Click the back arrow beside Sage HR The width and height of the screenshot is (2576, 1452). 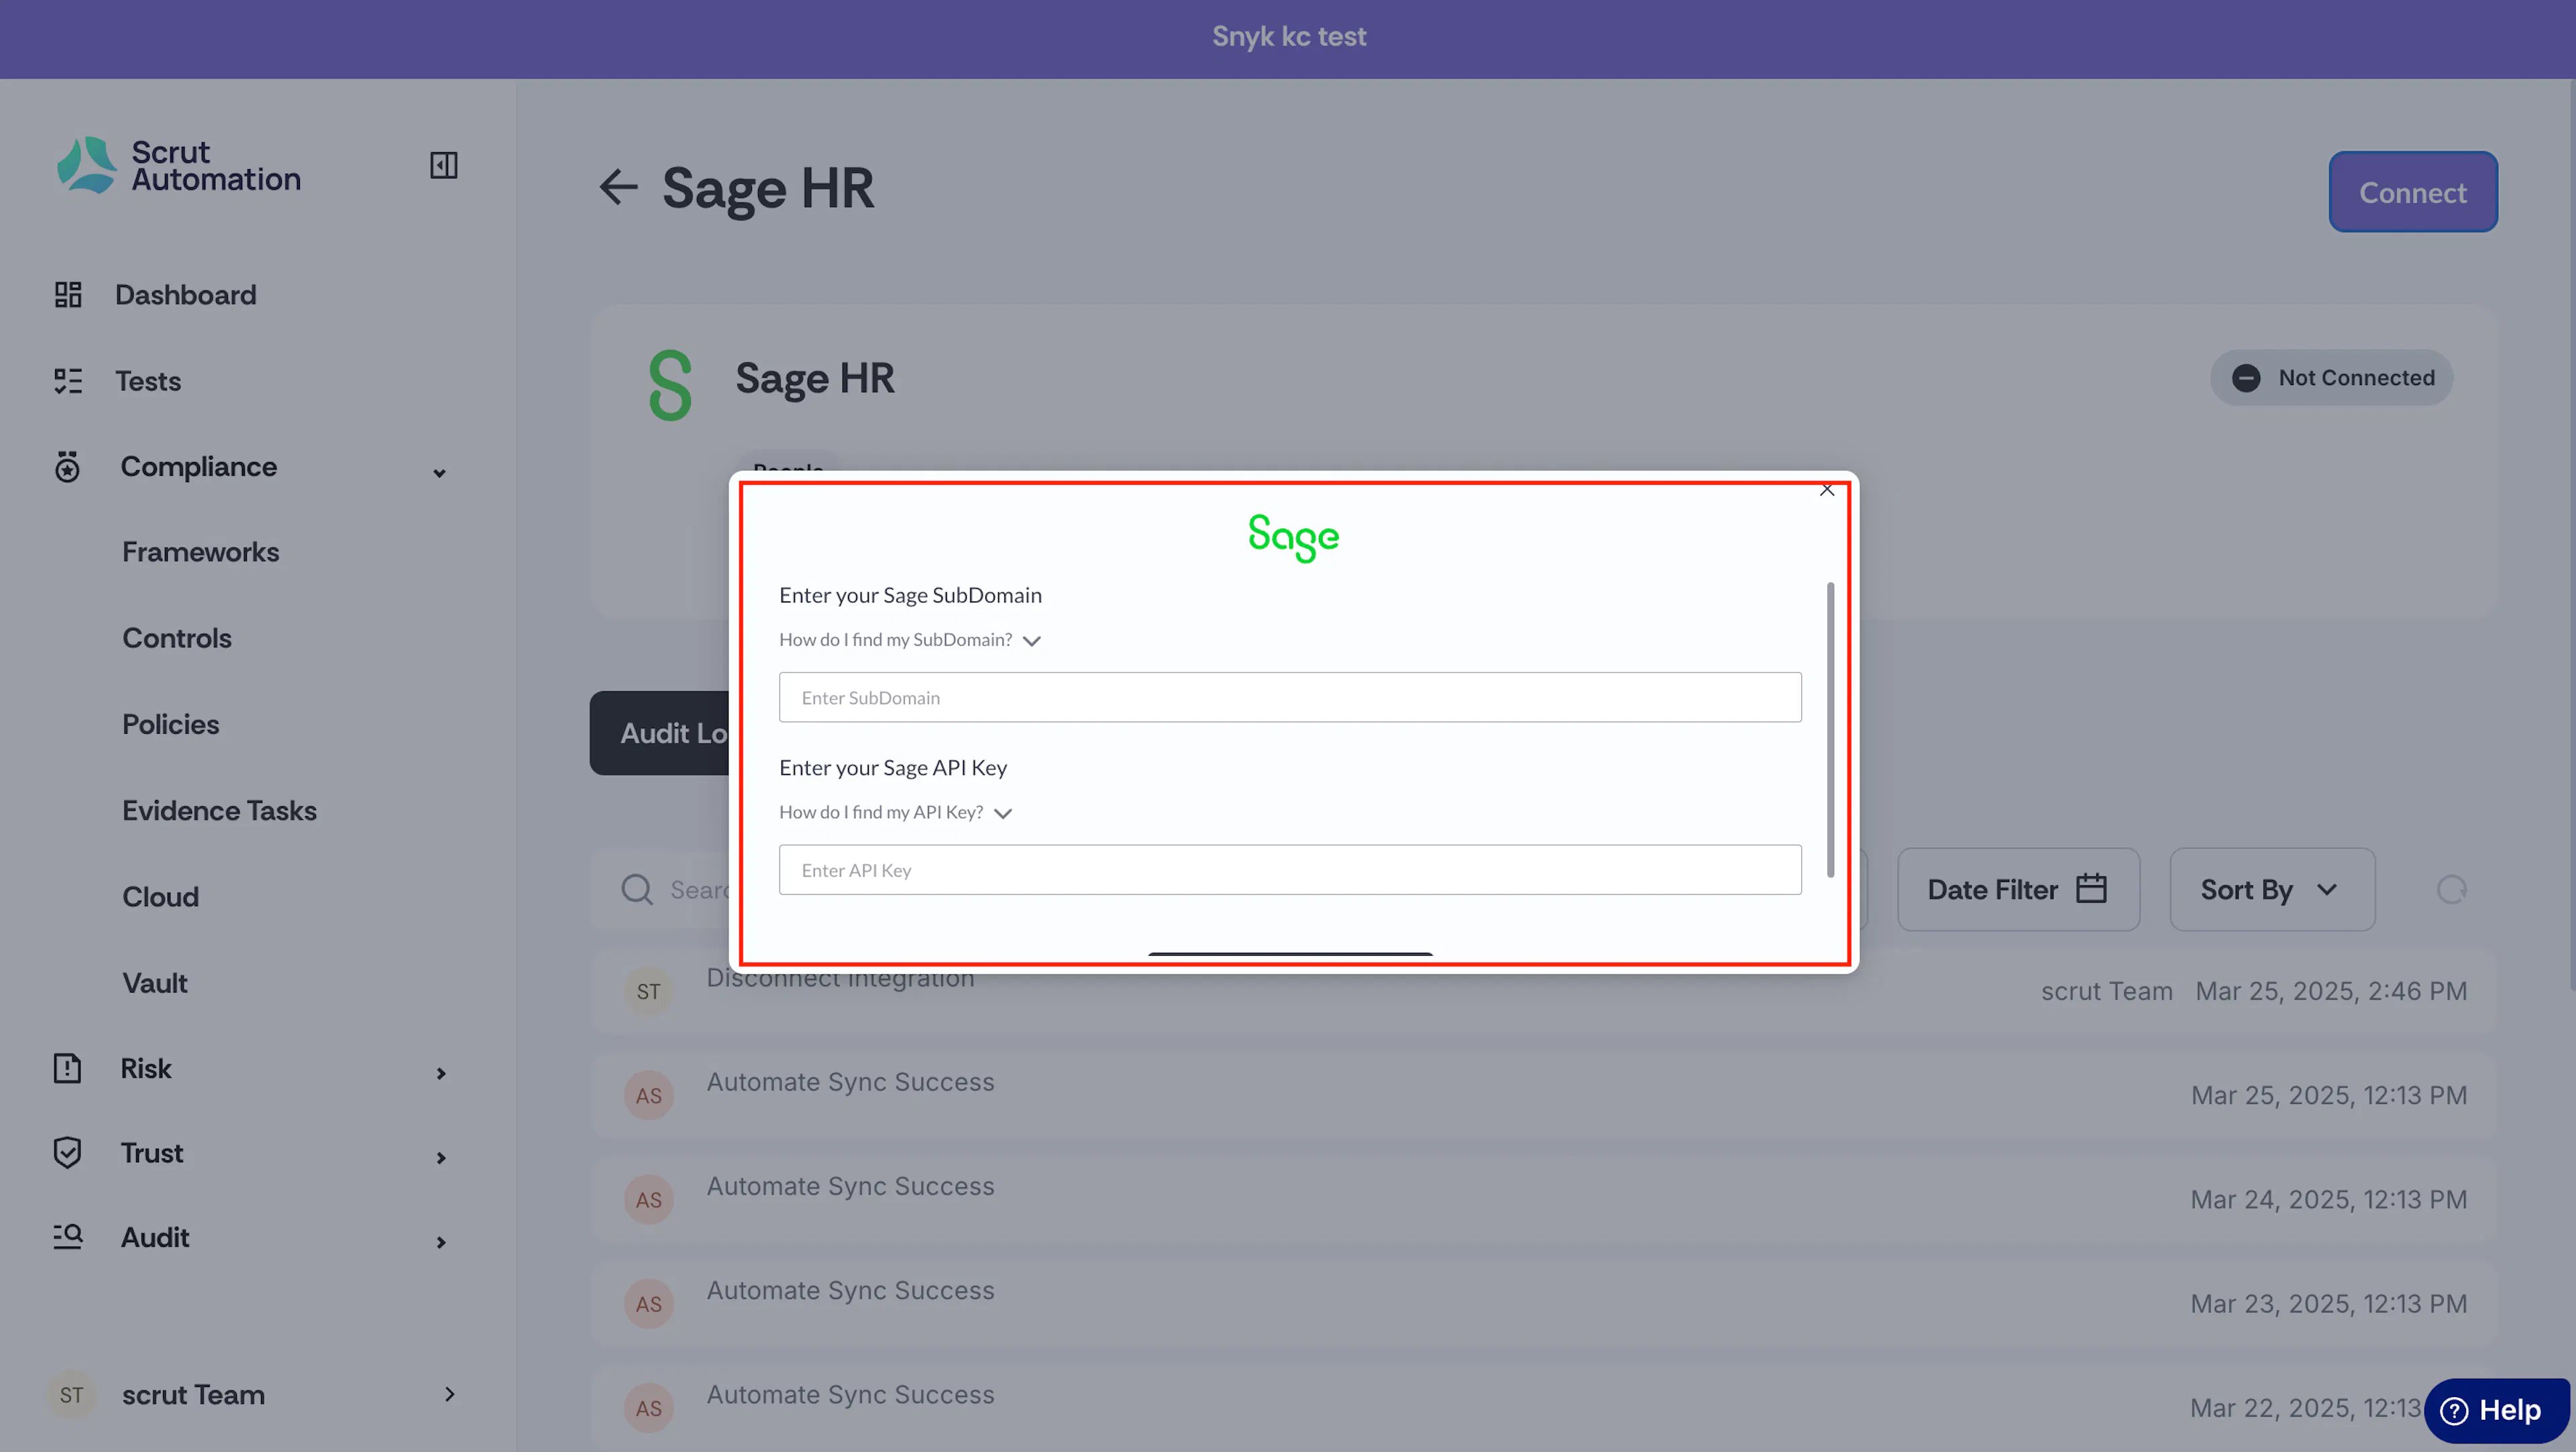click(x=618, y=187)
